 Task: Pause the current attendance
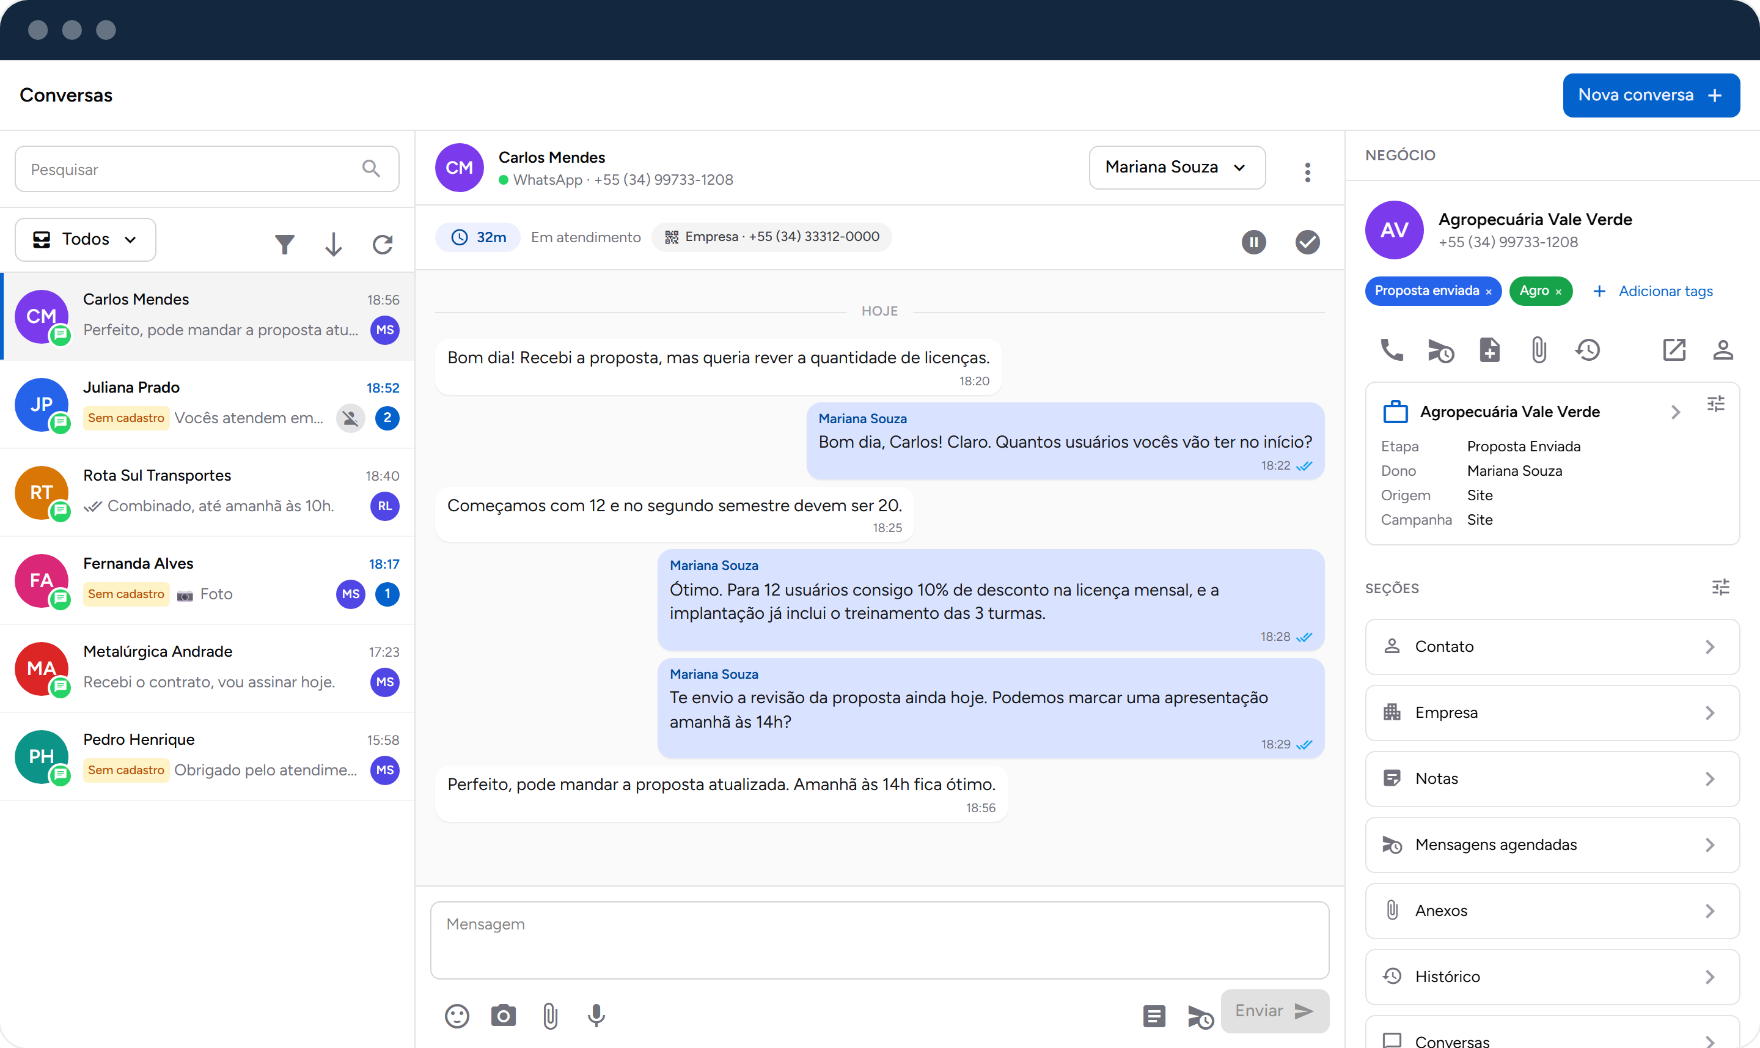(1254, 241)
